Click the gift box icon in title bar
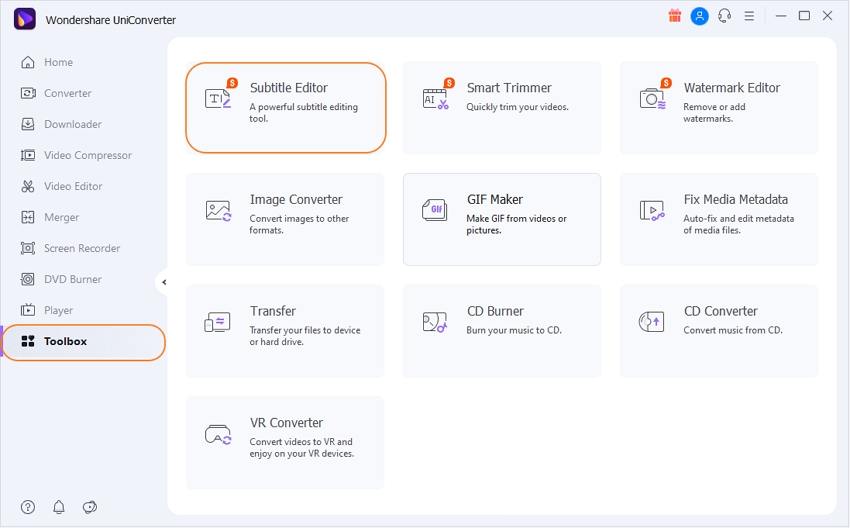Image resolution: width=850 pixels, height=528 pixels. [675, 16]
